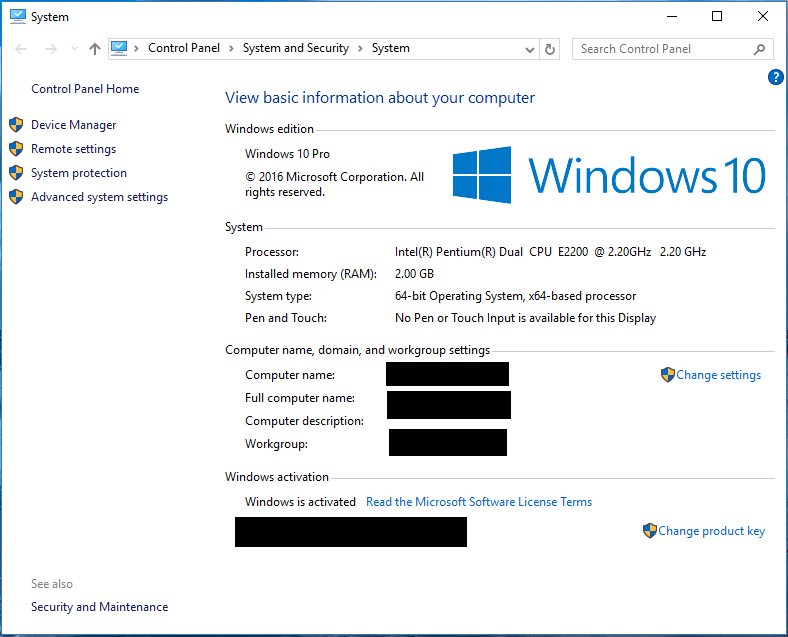This screenshot has height=637, width=788.
Task: Click the shield icon beside Remote settings
Action: click(x=16, y=149)
